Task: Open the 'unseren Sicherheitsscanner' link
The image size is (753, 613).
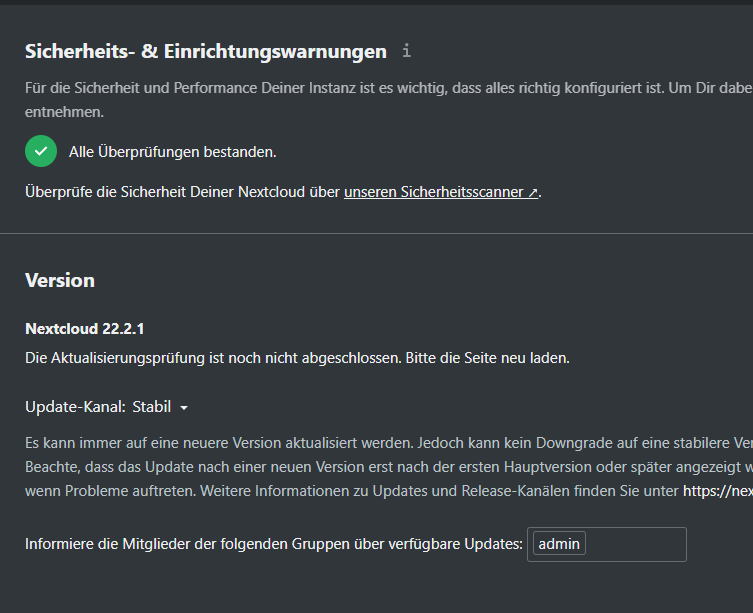Action: tap(440, 192)
